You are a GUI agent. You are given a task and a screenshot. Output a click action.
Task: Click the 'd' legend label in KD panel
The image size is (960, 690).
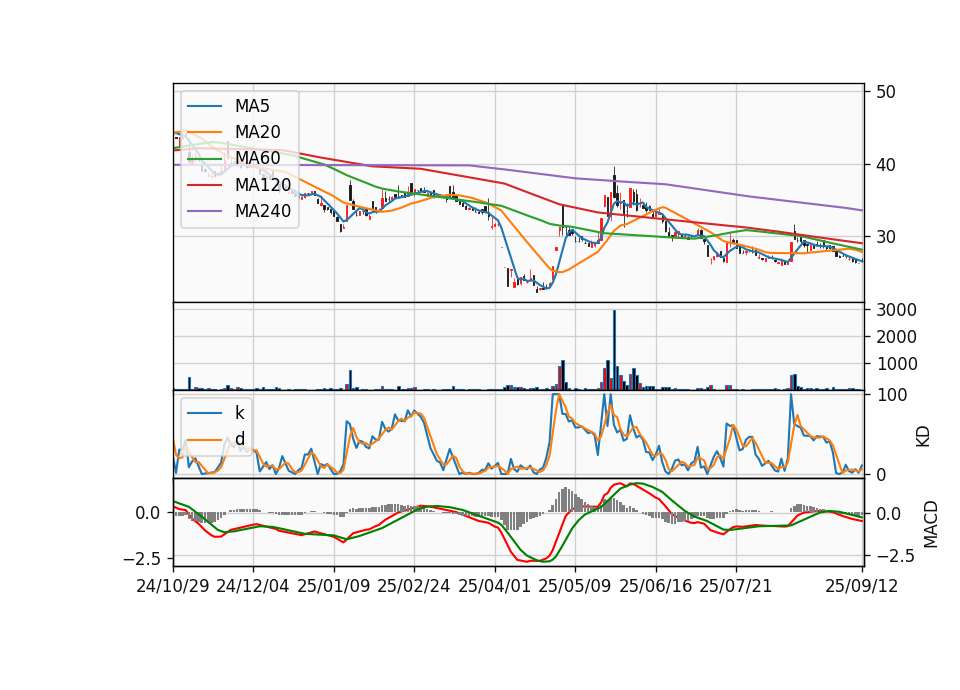(x=240, y=439)
